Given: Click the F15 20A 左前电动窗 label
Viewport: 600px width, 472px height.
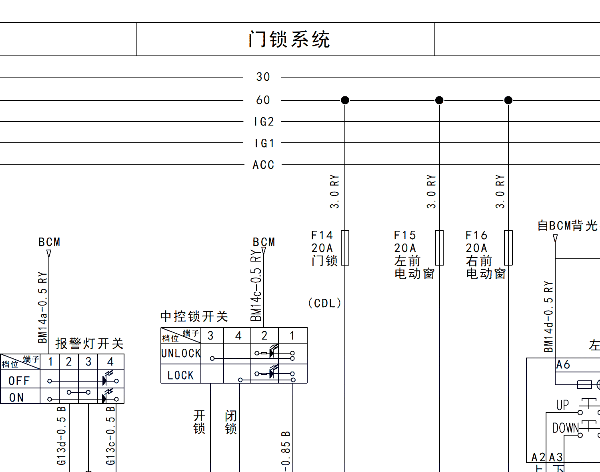Looking at the screenshot, I should pos(414,255).
